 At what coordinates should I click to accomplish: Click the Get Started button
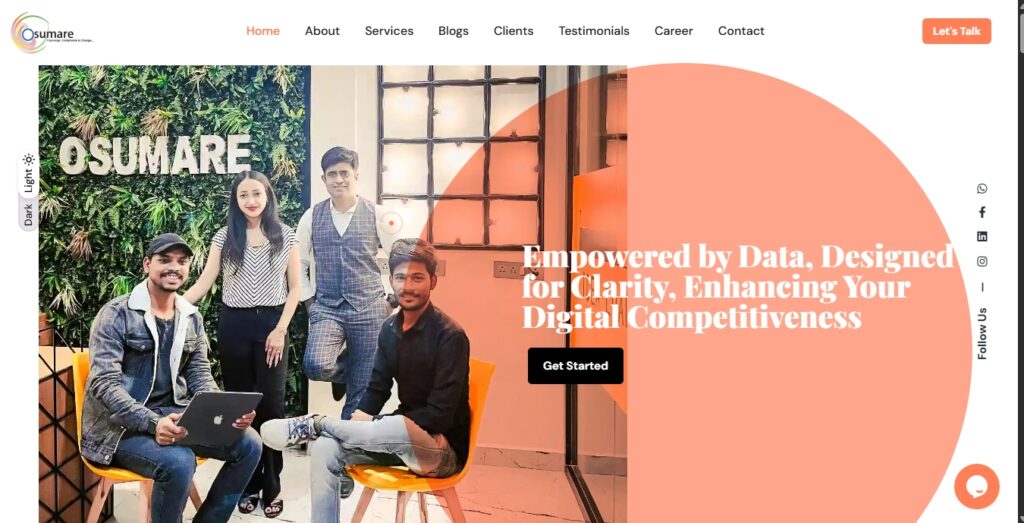point(575,366)
